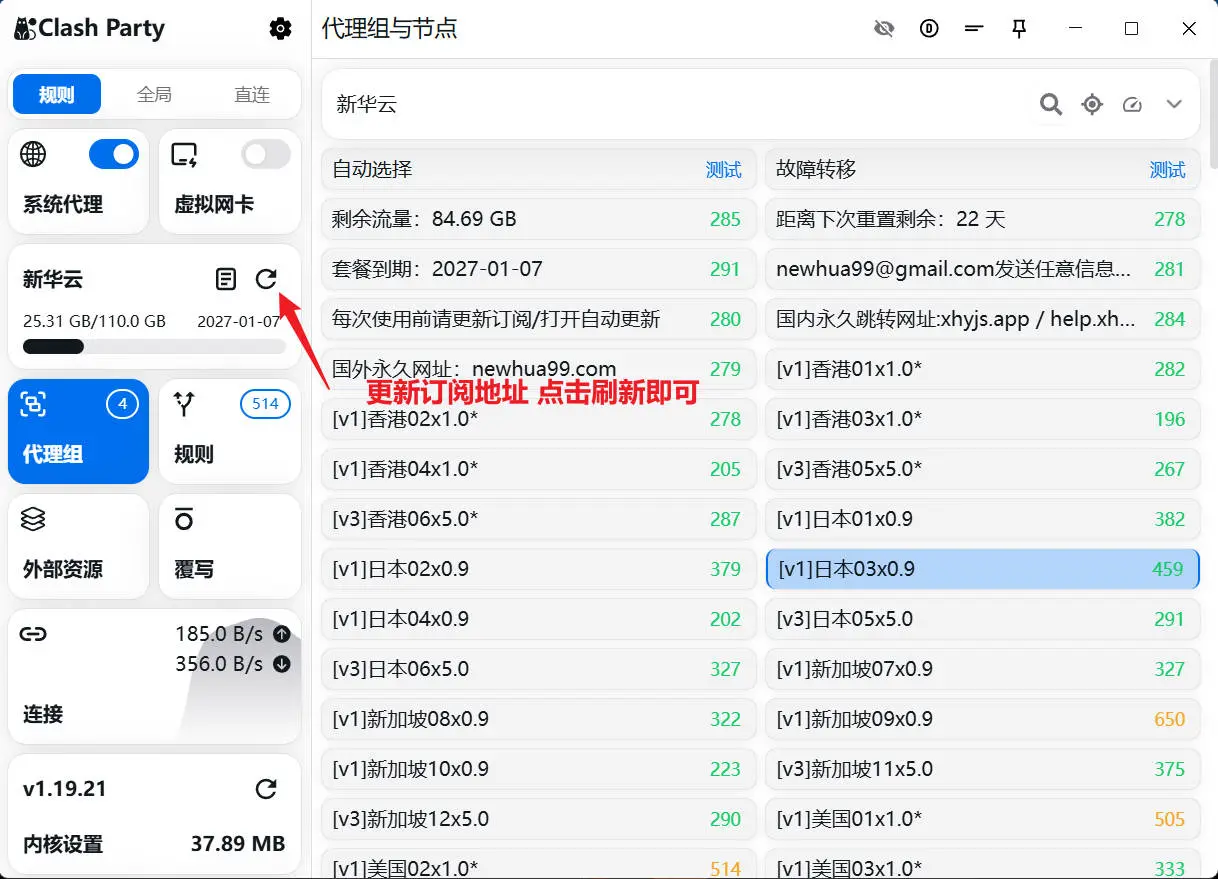
Task: Switch to 全局 mode tab
Action: (153, 94)
